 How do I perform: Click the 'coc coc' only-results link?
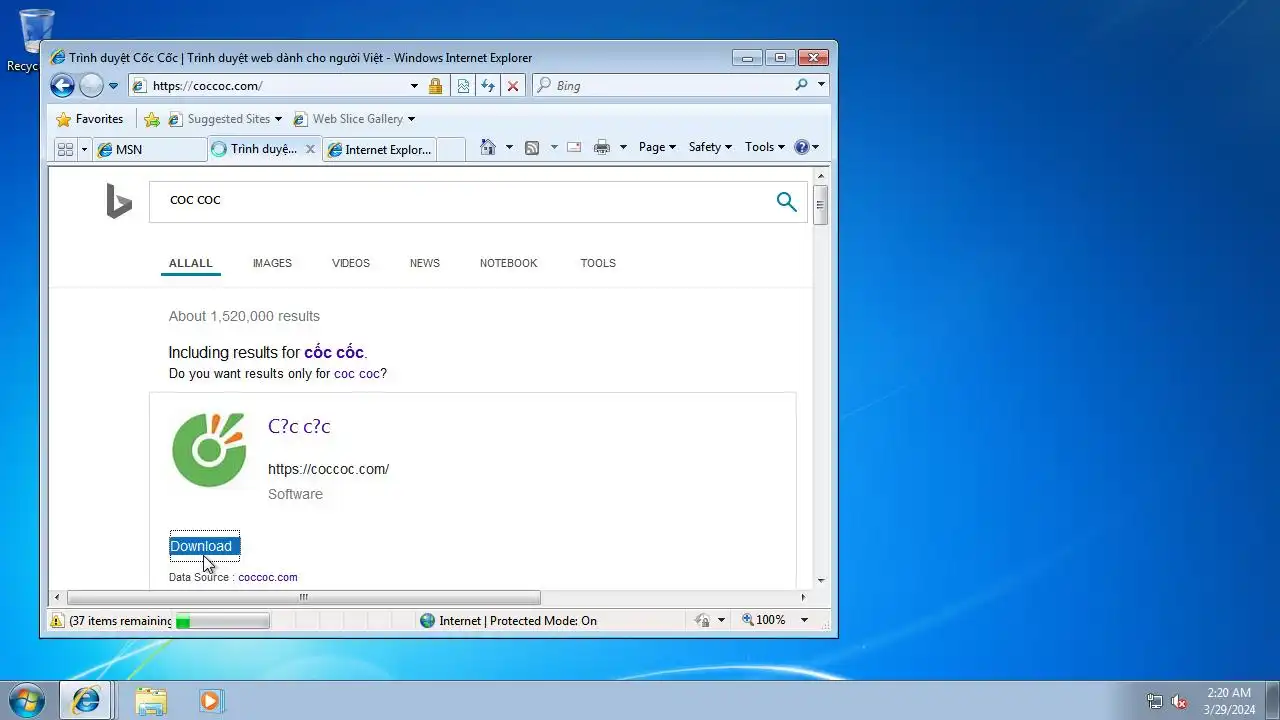[x=357, y=374]
